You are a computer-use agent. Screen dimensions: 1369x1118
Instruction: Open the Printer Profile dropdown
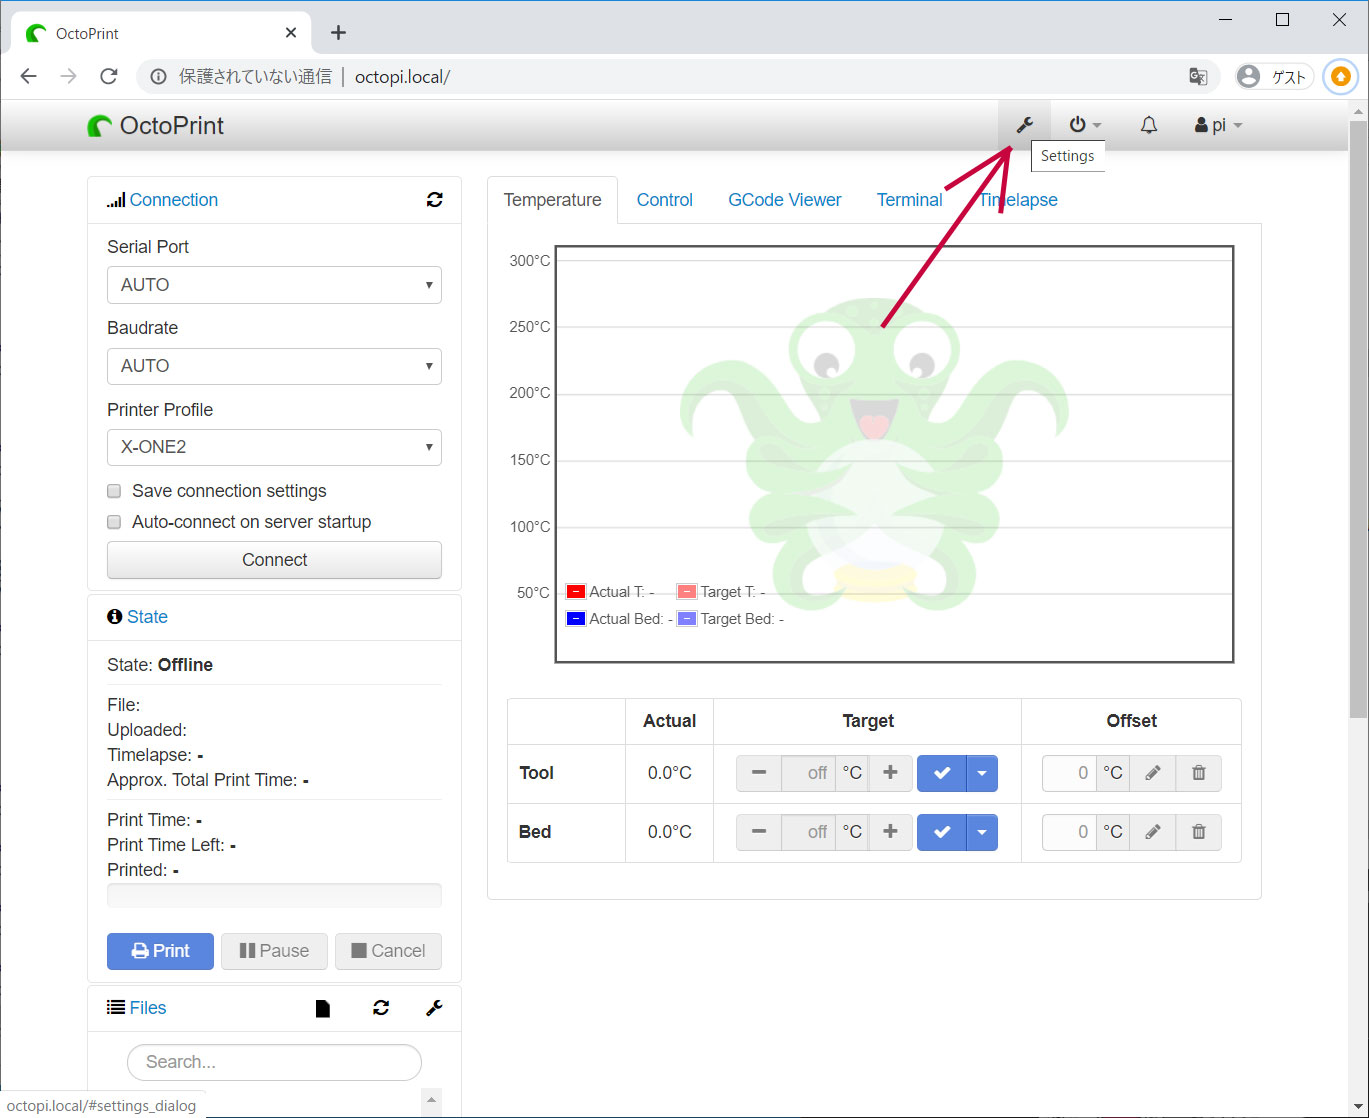pyautogui.click(x=274, y=447)
